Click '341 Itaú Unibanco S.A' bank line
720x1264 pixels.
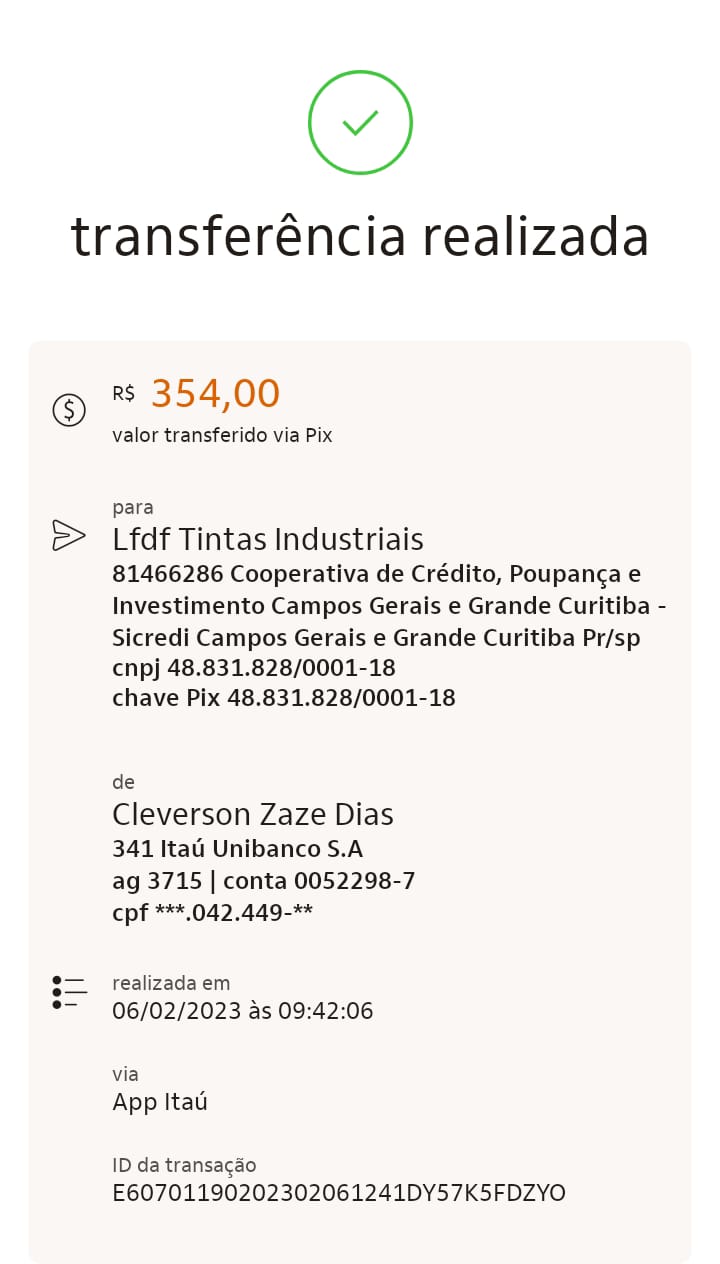point(237,849)
